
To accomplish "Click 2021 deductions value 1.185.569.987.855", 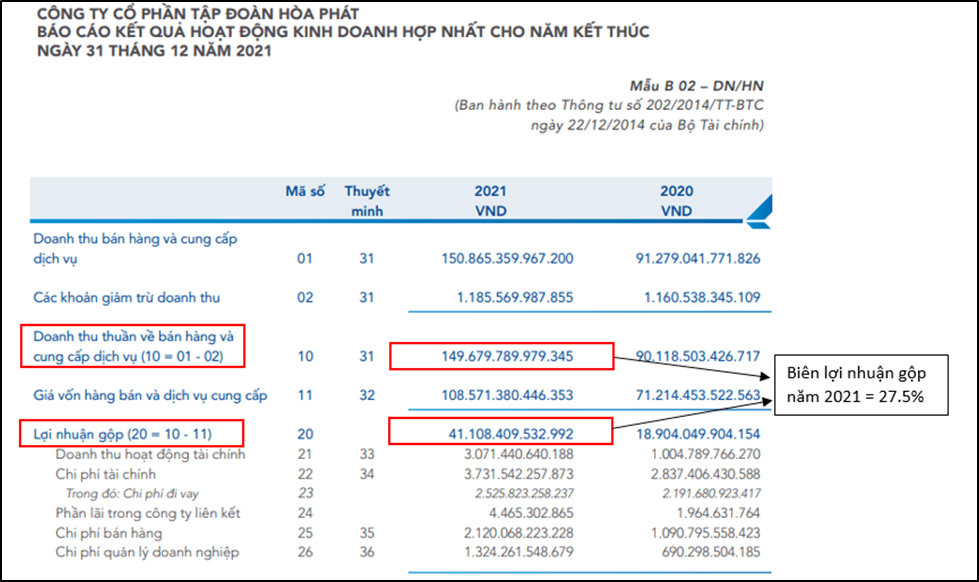I will point(515,297).
